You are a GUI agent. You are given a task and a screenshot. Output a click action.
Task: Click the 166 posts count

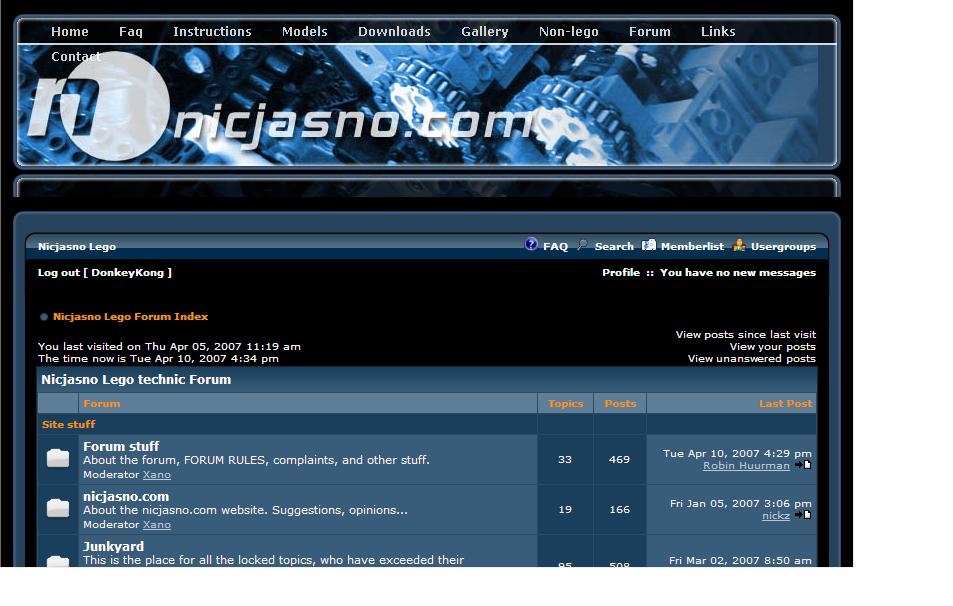[619, 509]
